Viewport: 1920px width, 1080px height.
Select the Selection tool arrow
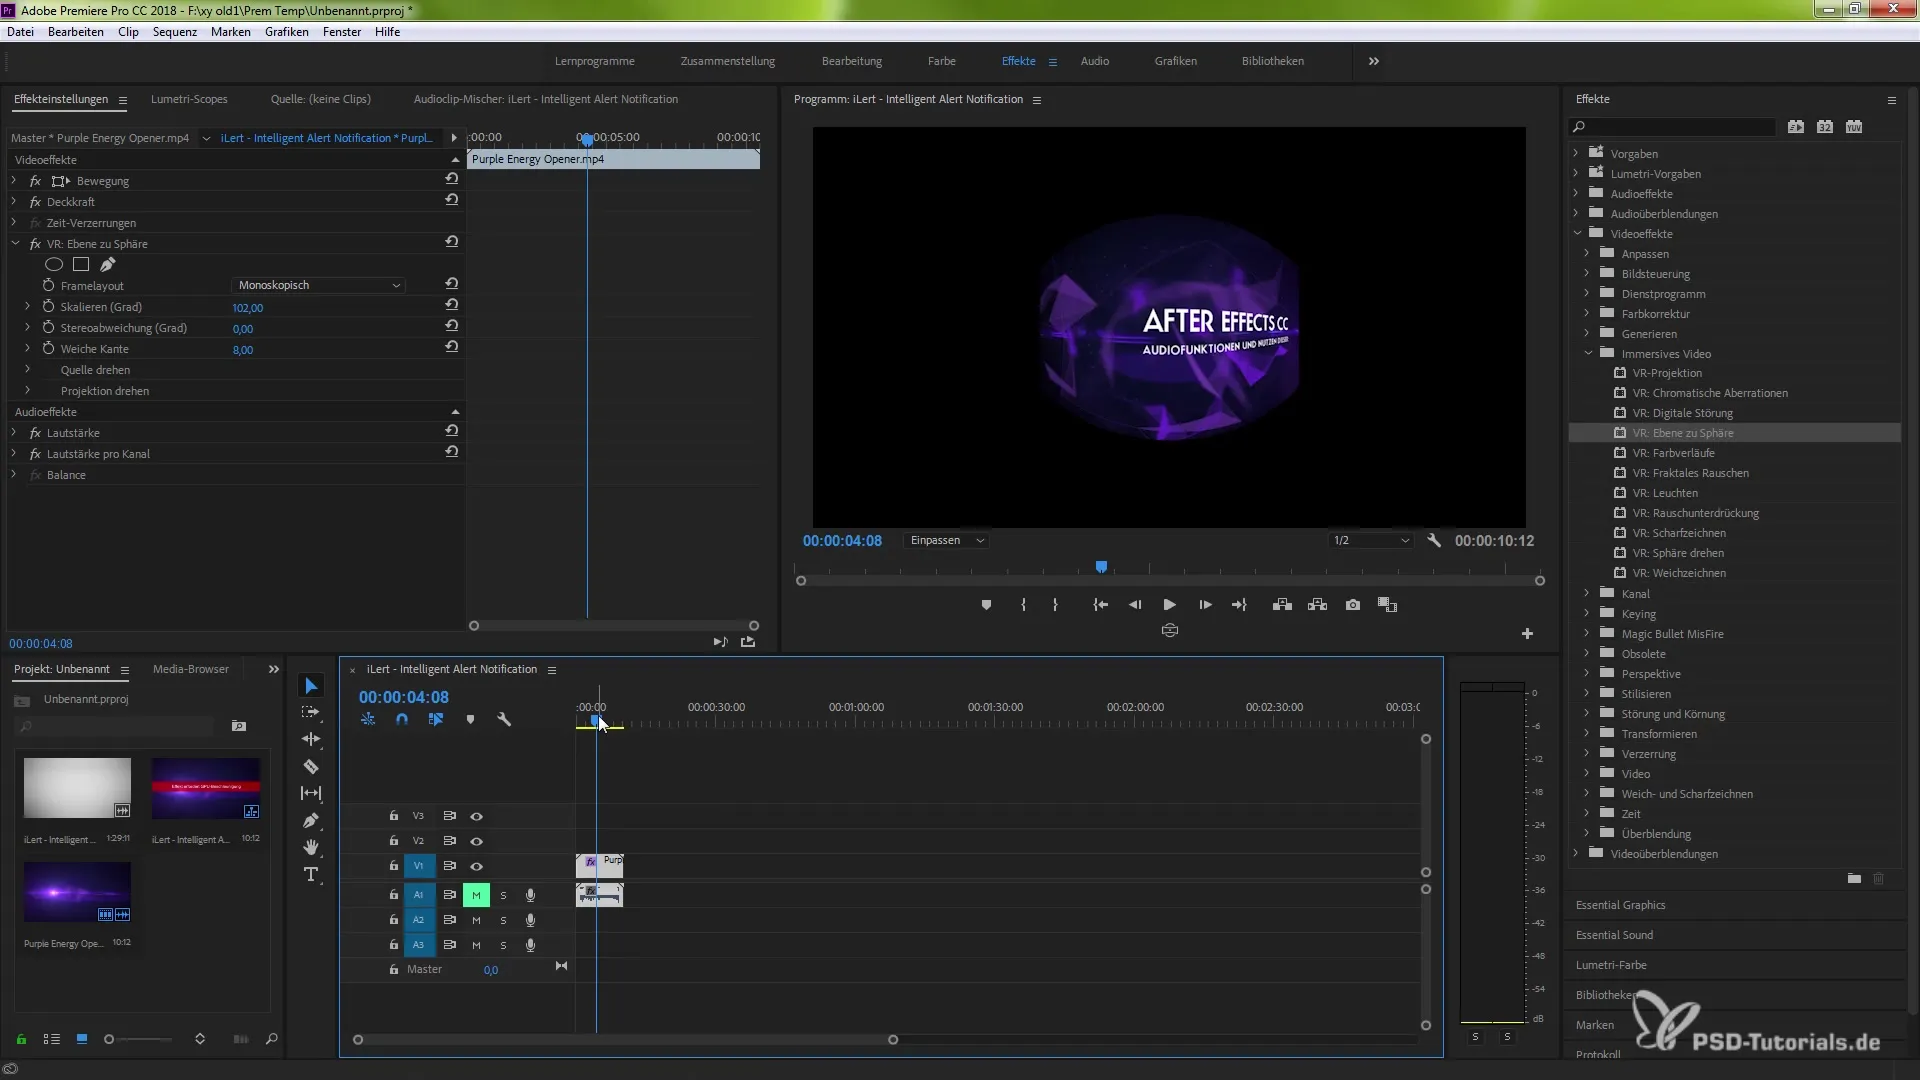(x=311, y=686)
